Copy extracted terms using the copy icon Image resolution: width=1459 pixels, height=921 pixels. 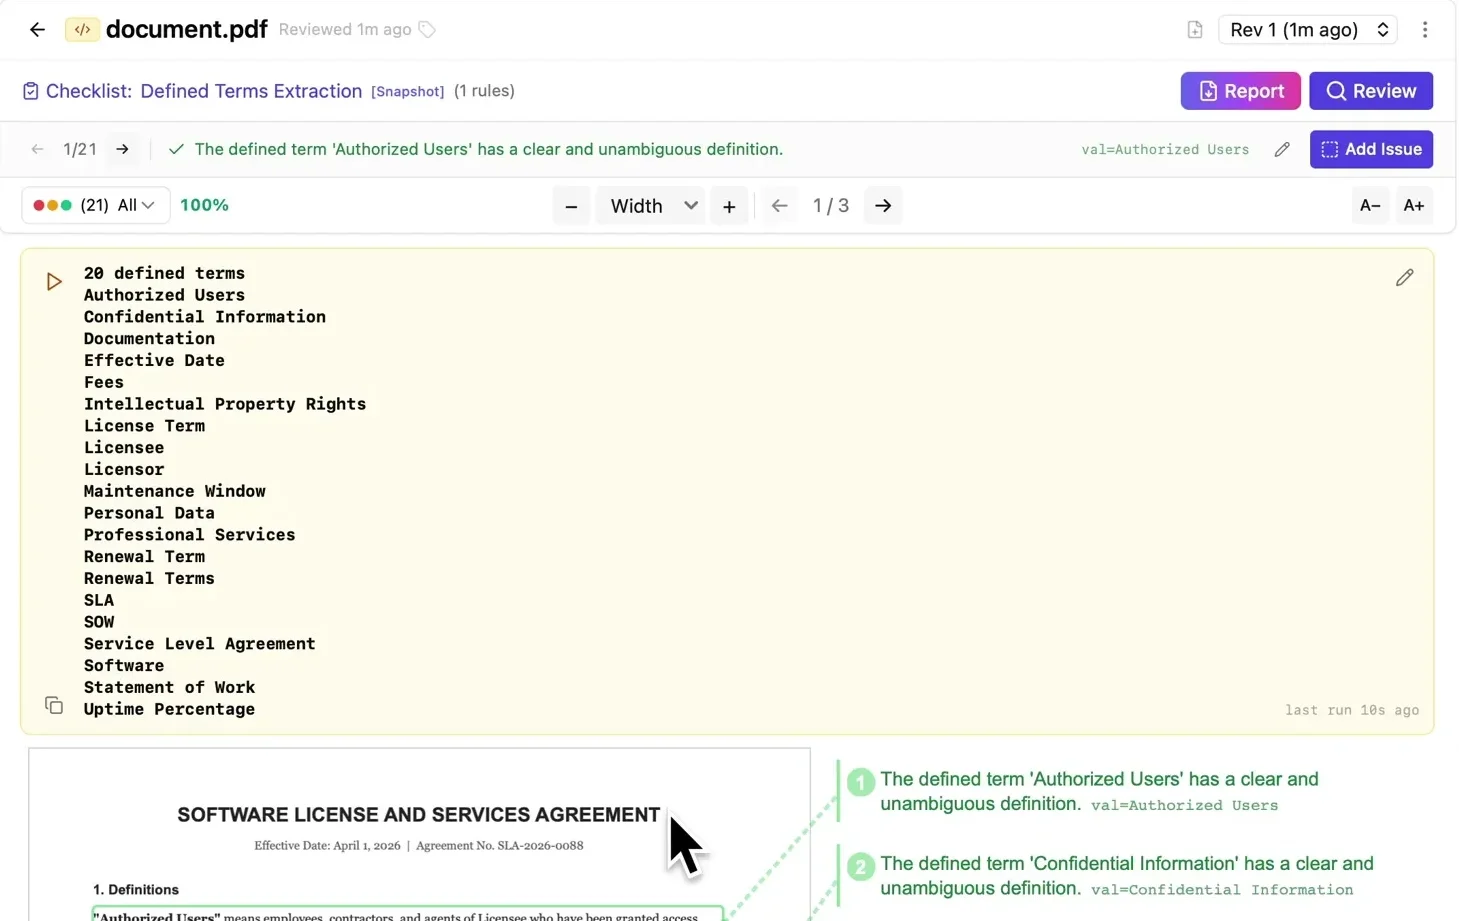54,704
